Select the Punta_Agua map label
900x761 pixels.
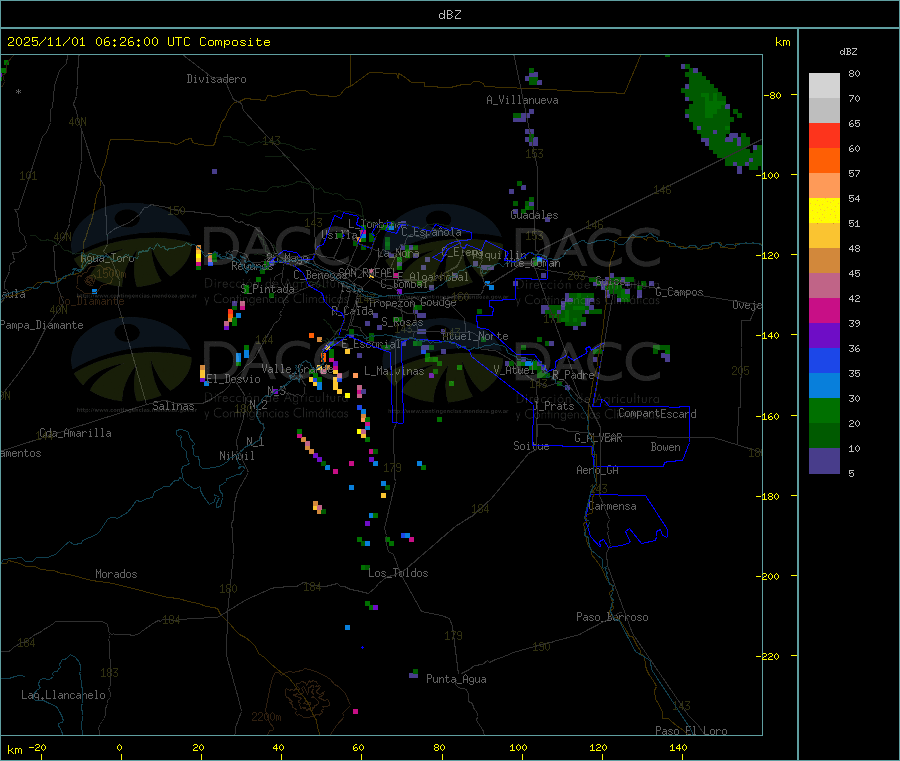(x=456, y=679)
